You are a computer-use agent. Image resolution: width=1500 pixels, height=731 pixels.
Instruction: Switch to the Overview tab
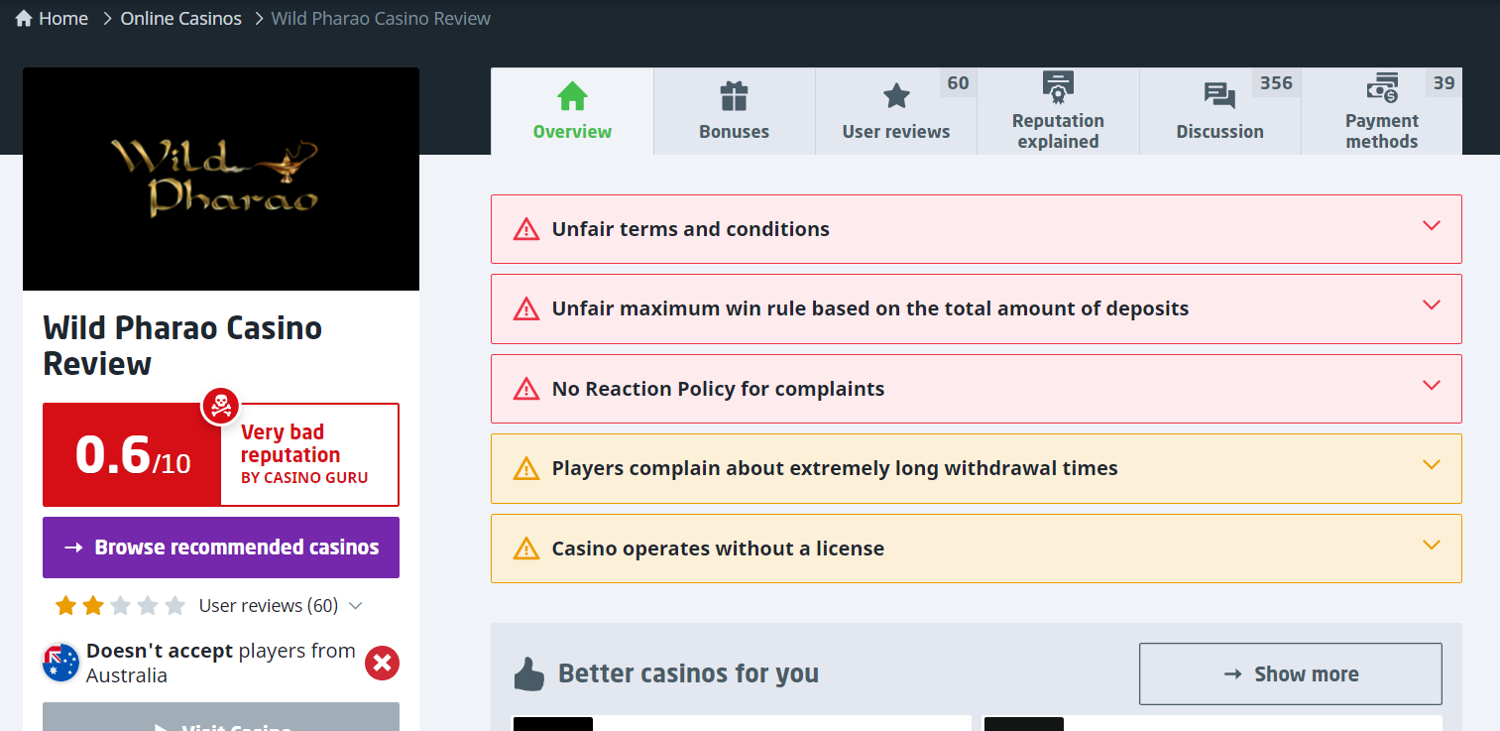pyautogui.click(x=572, y=111)
